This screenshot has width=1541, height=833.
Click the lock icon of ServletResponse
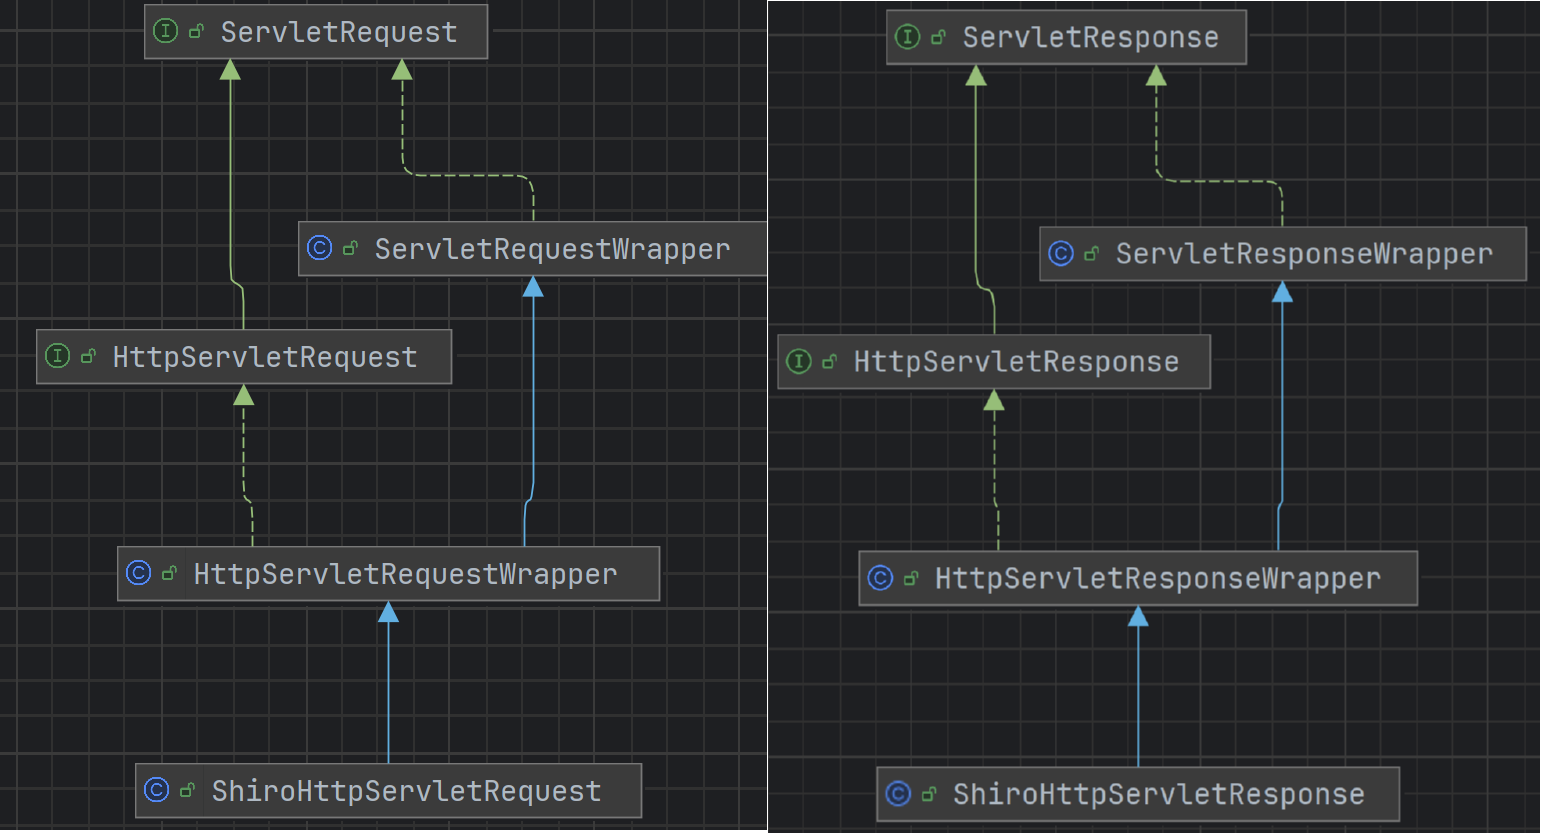[x=938, y=38]
